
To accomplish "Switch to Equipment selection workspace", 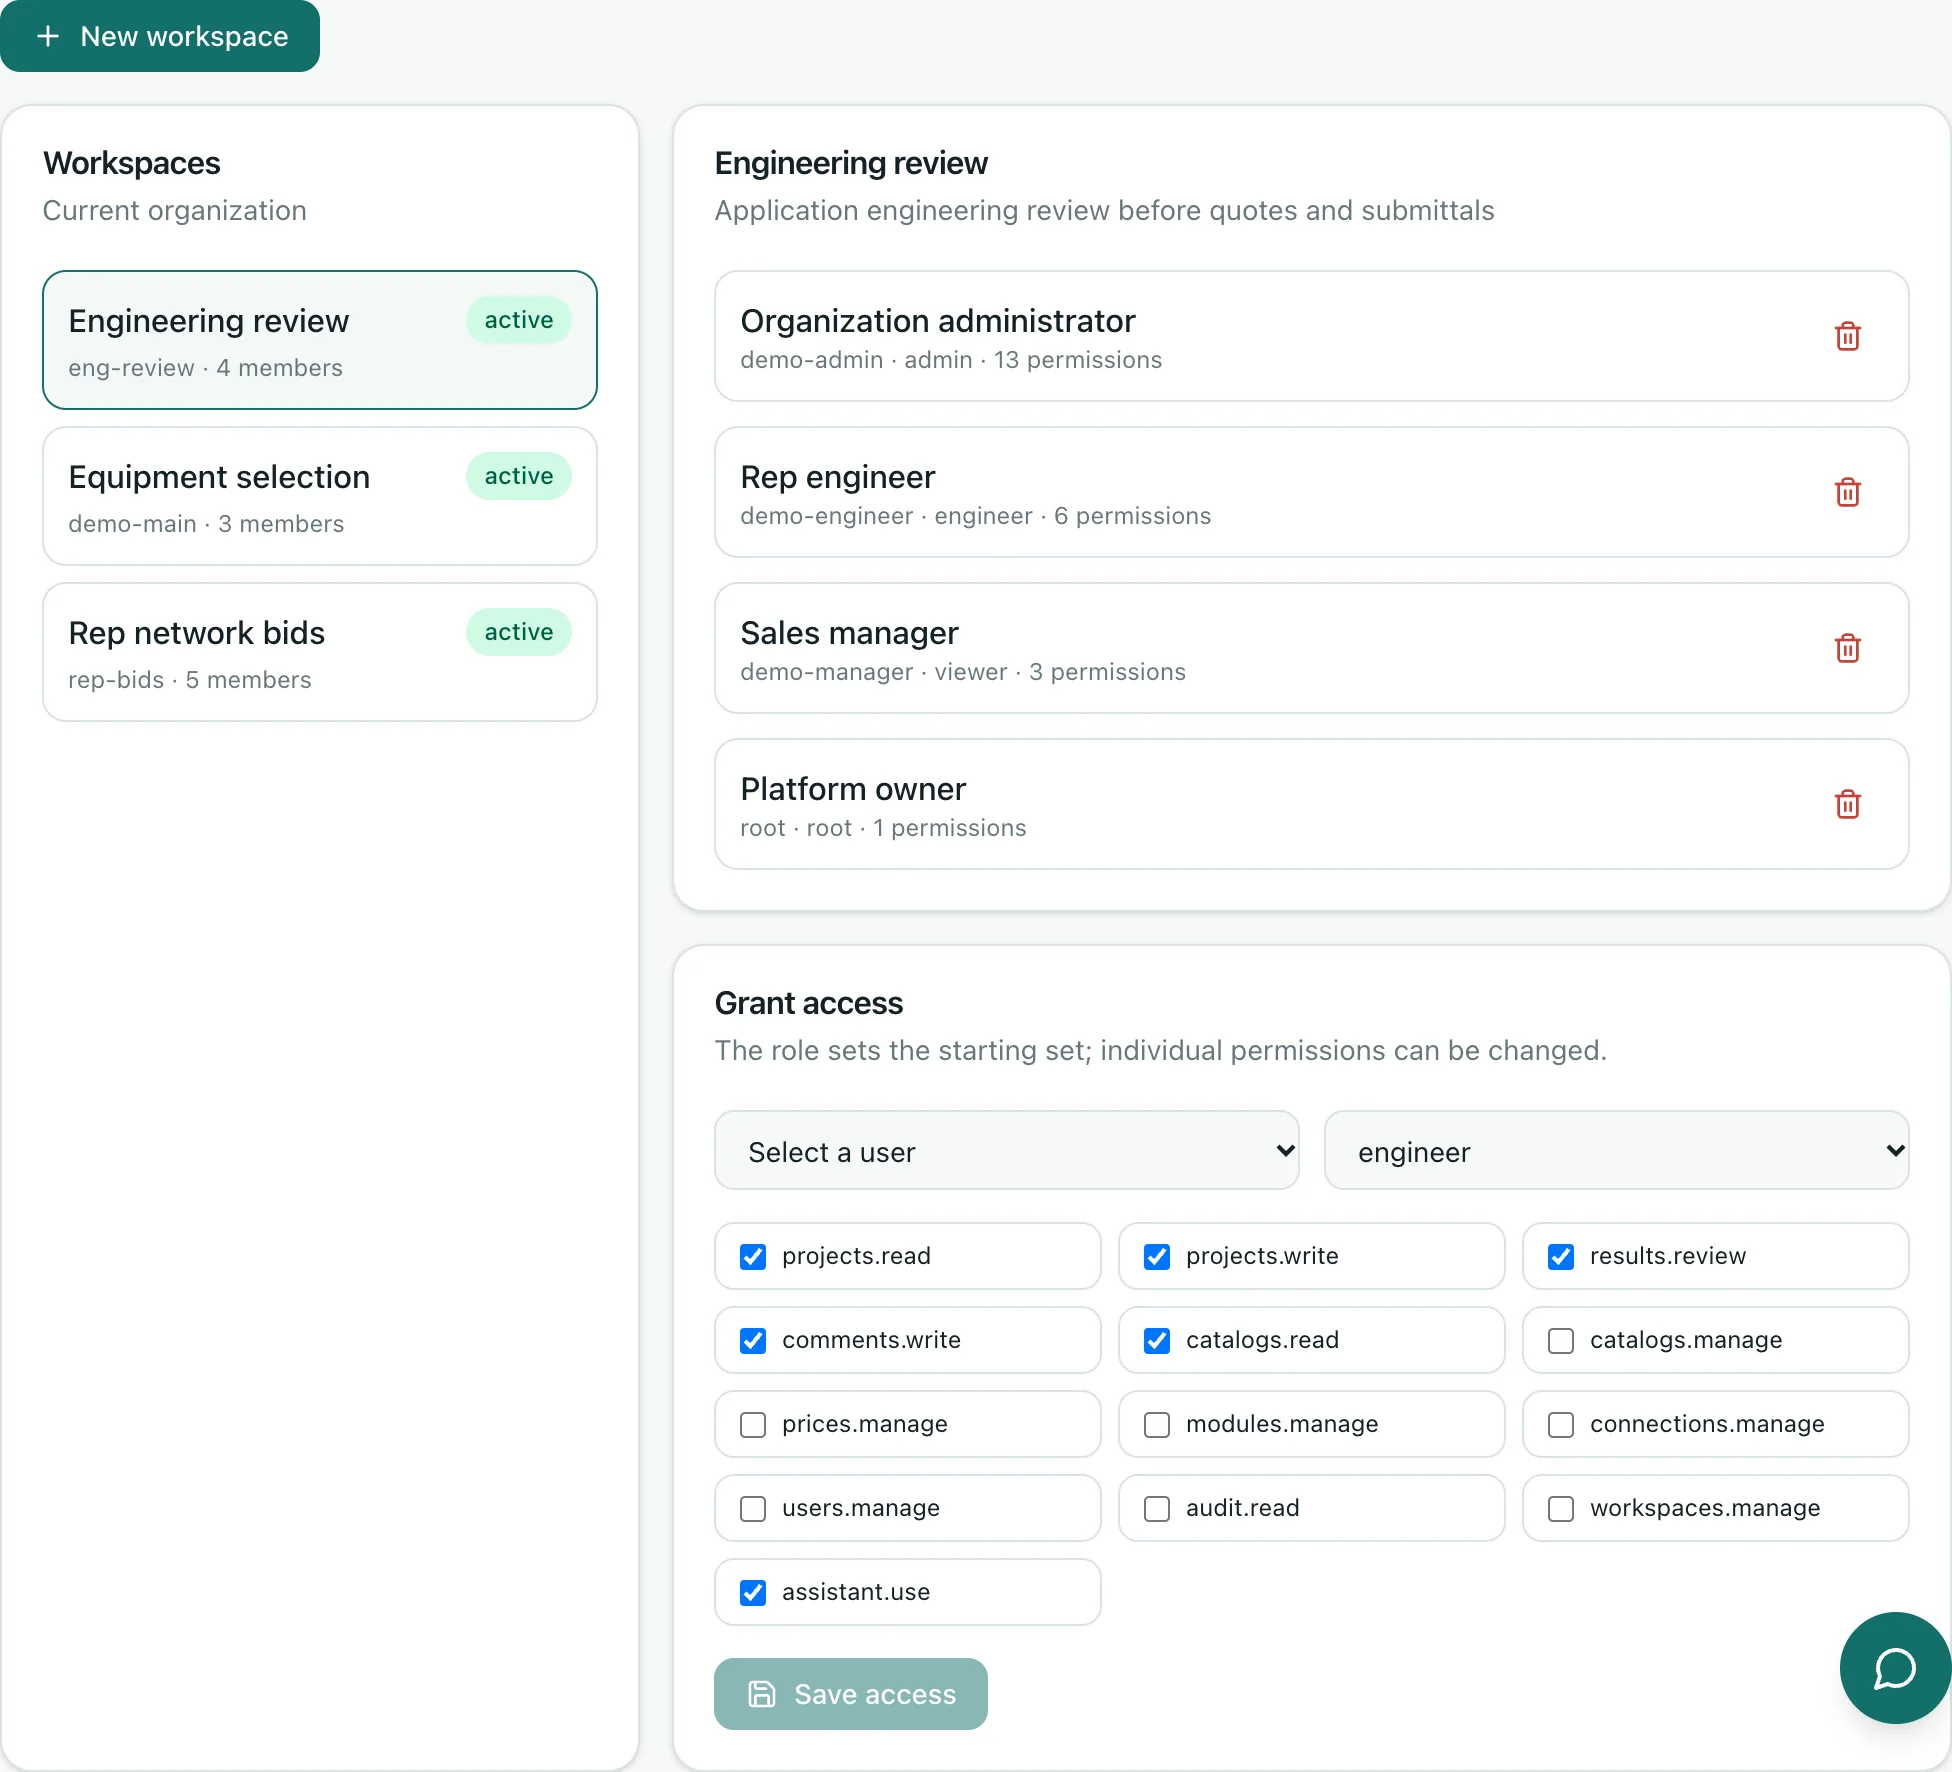I will click(320, 496).
